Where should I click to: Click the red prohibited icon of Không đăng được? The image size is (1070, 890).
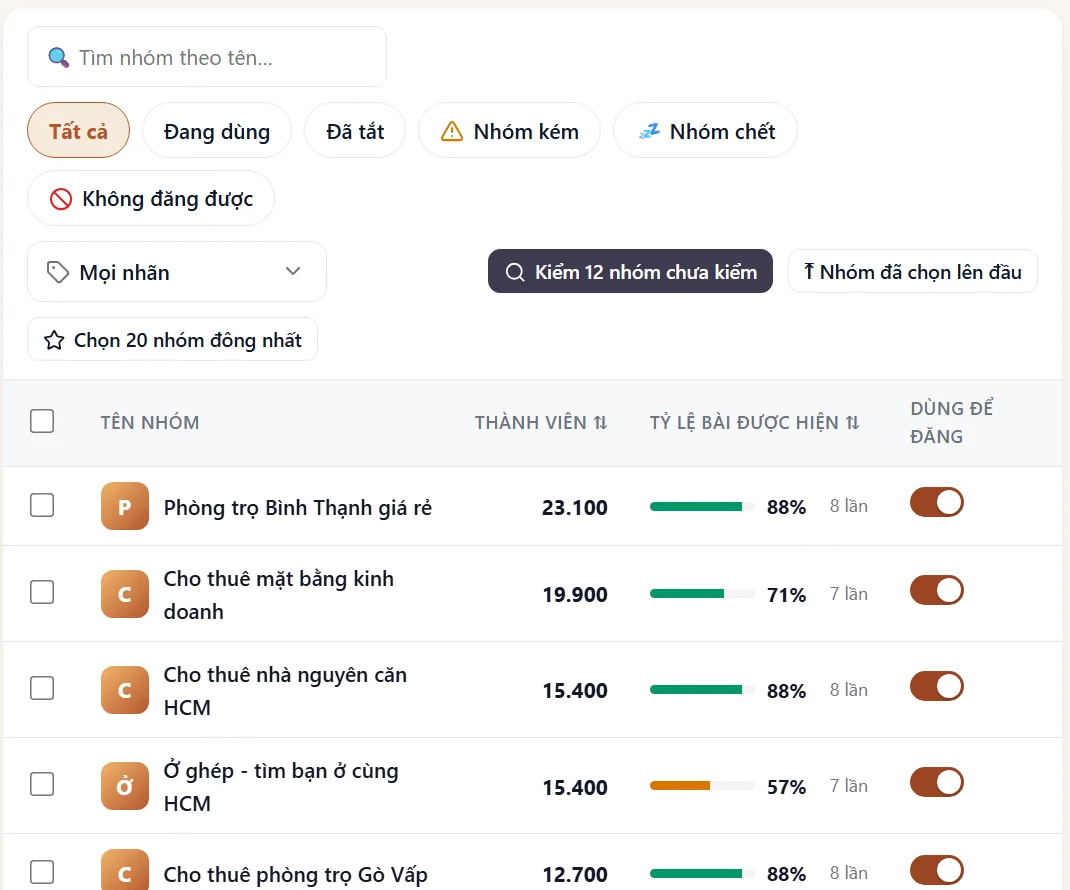tap(61, 199)
